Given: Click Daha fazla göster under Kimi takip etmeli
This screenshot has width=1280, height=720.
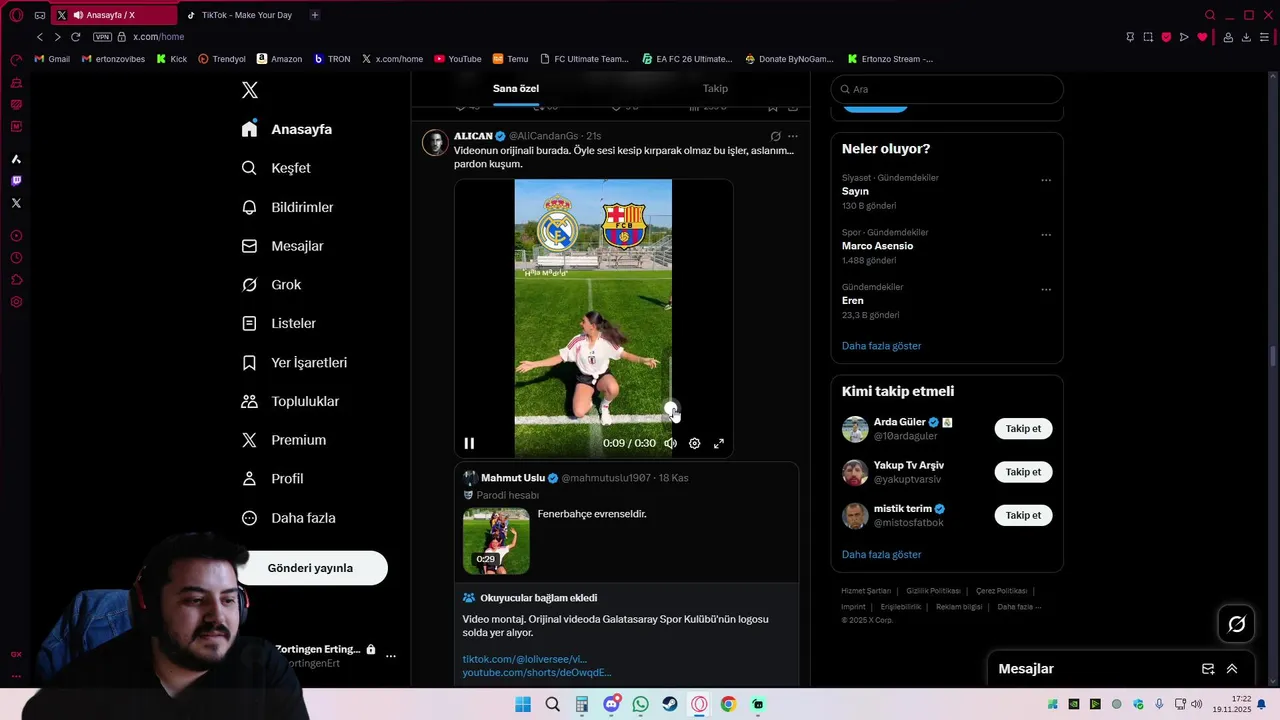Looking at the screenshot, I should point(882,555).
